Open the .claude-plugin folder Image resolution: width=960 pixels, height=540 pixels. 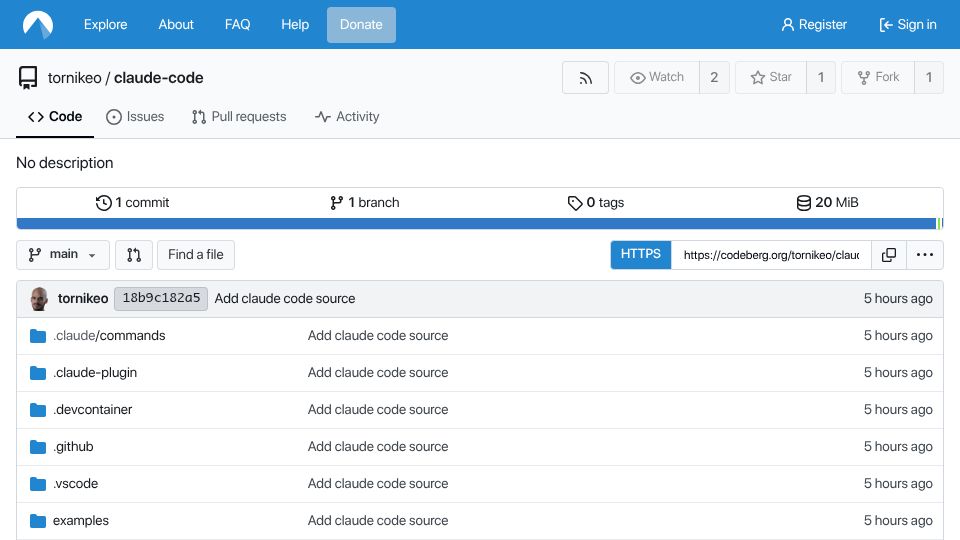tap(95, 373)
